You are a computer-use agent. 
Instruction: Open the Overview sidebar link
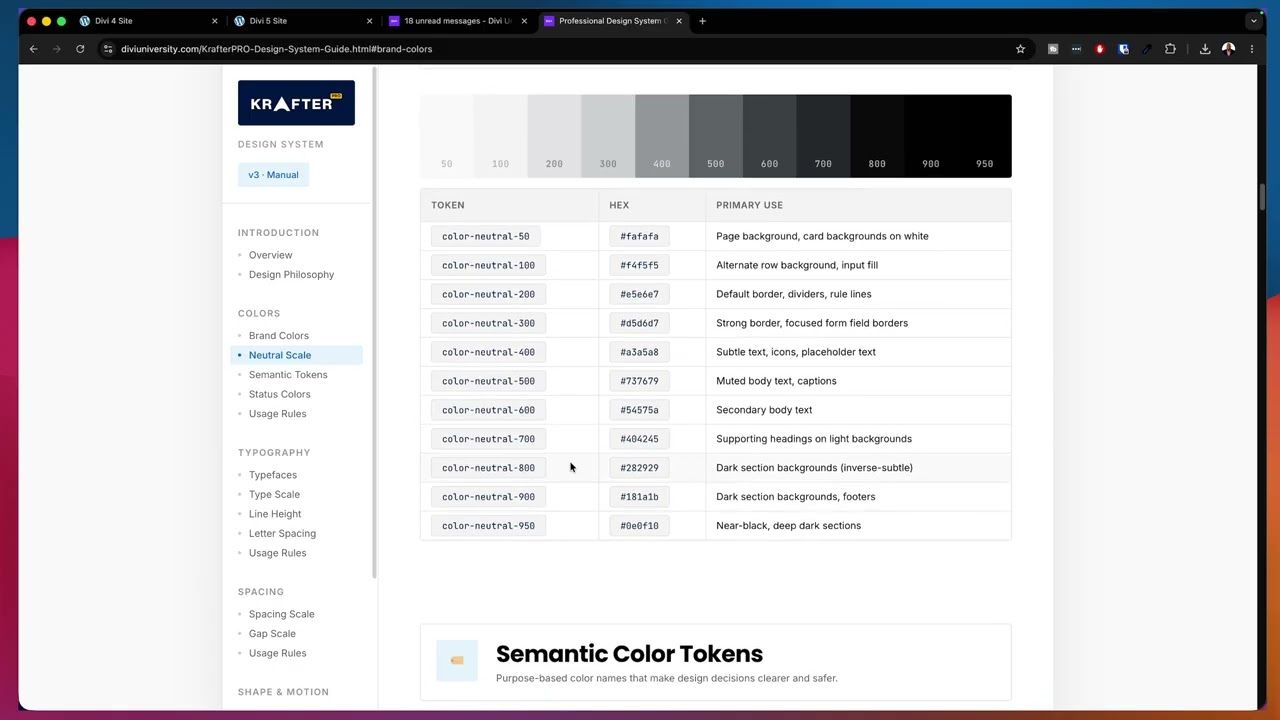[x=270, y=255]
